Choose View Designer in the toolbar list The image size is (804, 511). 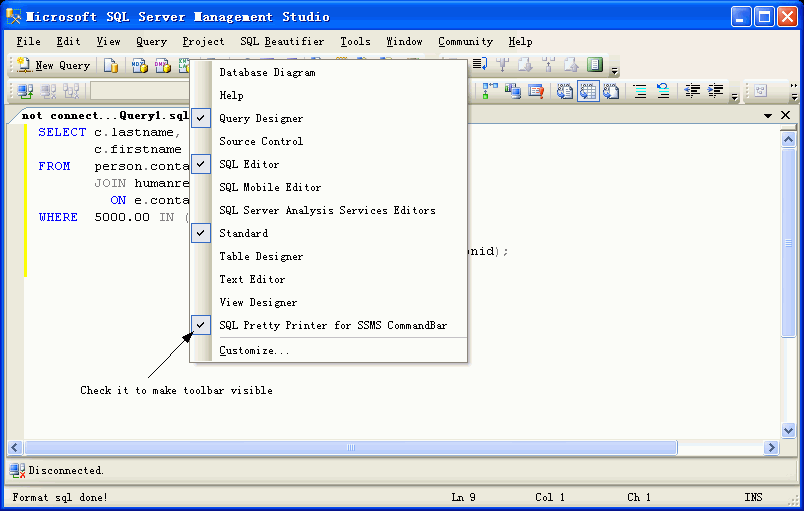point(328,302)
